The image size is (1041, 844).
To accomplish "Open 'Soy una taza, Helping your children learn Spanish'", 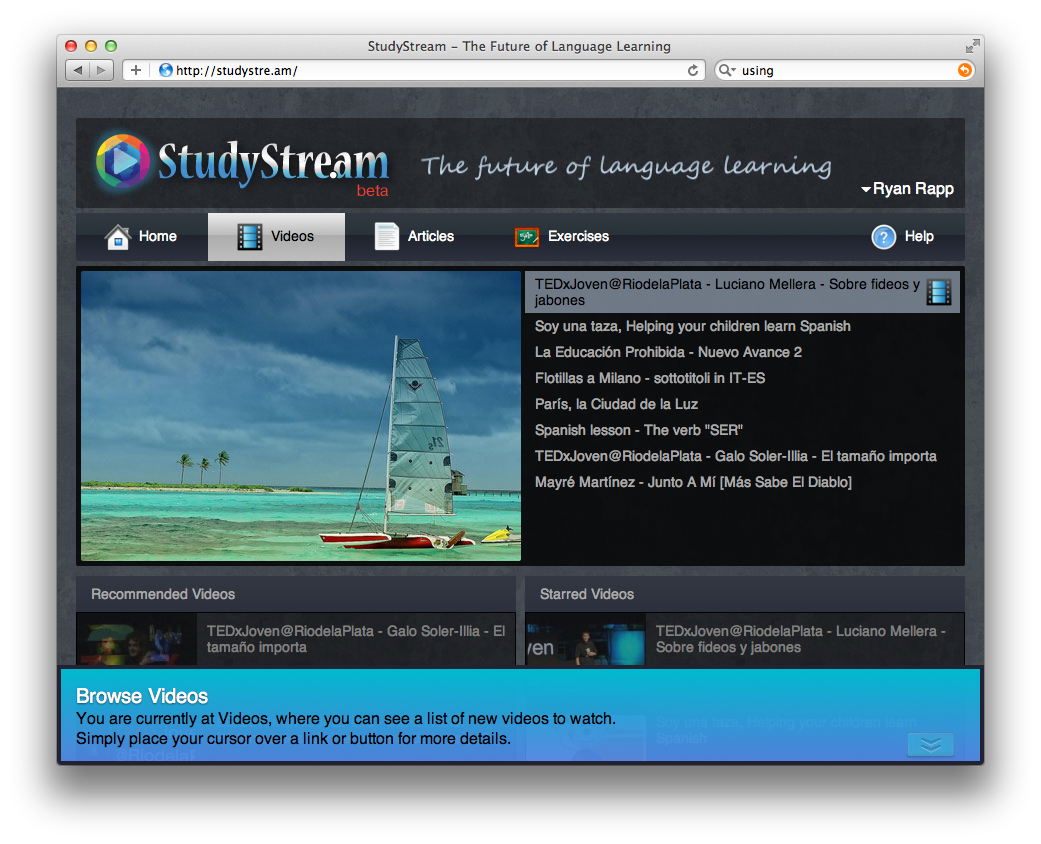I will (692, 326).
